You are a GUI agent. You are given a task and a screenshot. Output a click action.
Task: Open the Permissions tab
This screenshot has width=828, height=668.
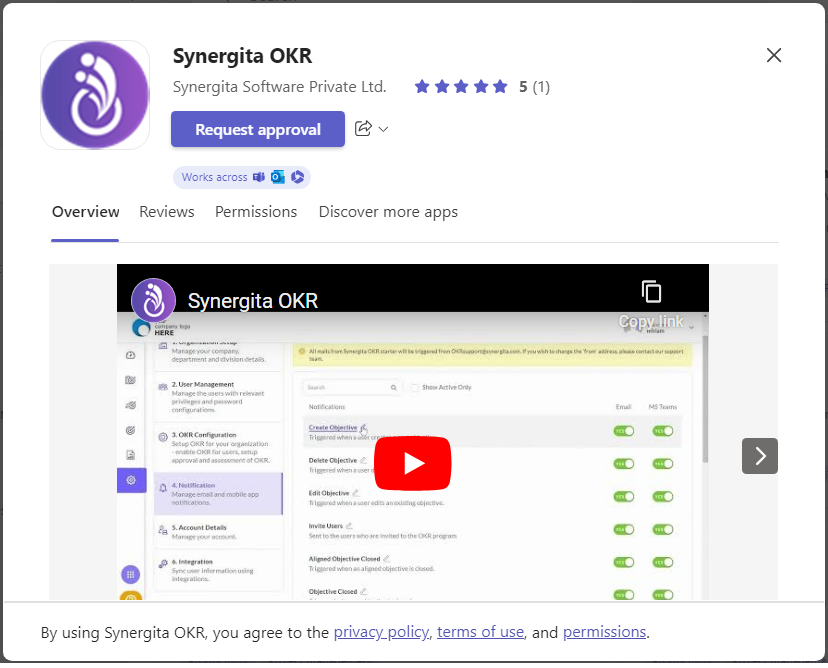coord(256,212)
